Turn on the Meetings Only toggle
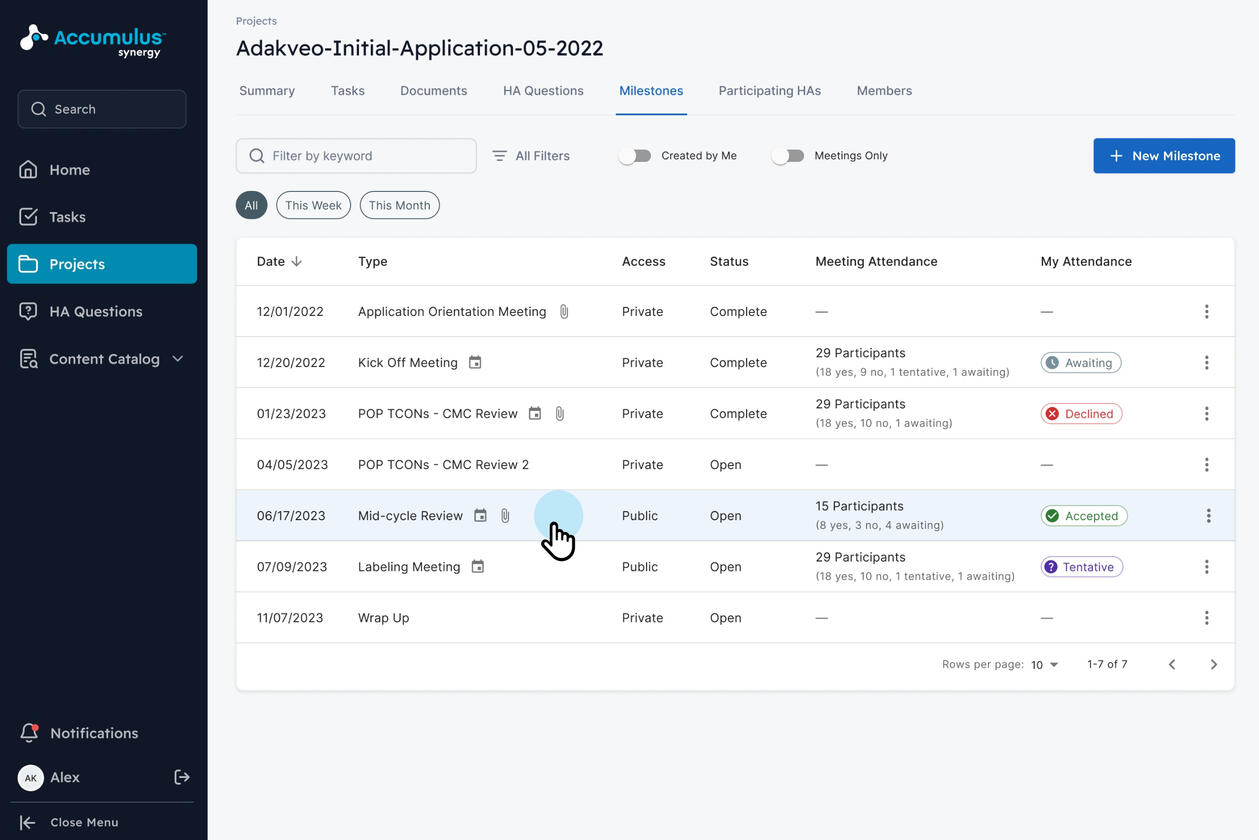The height and width of the screenshot is (840, 1259). click(x=788, y=156)
